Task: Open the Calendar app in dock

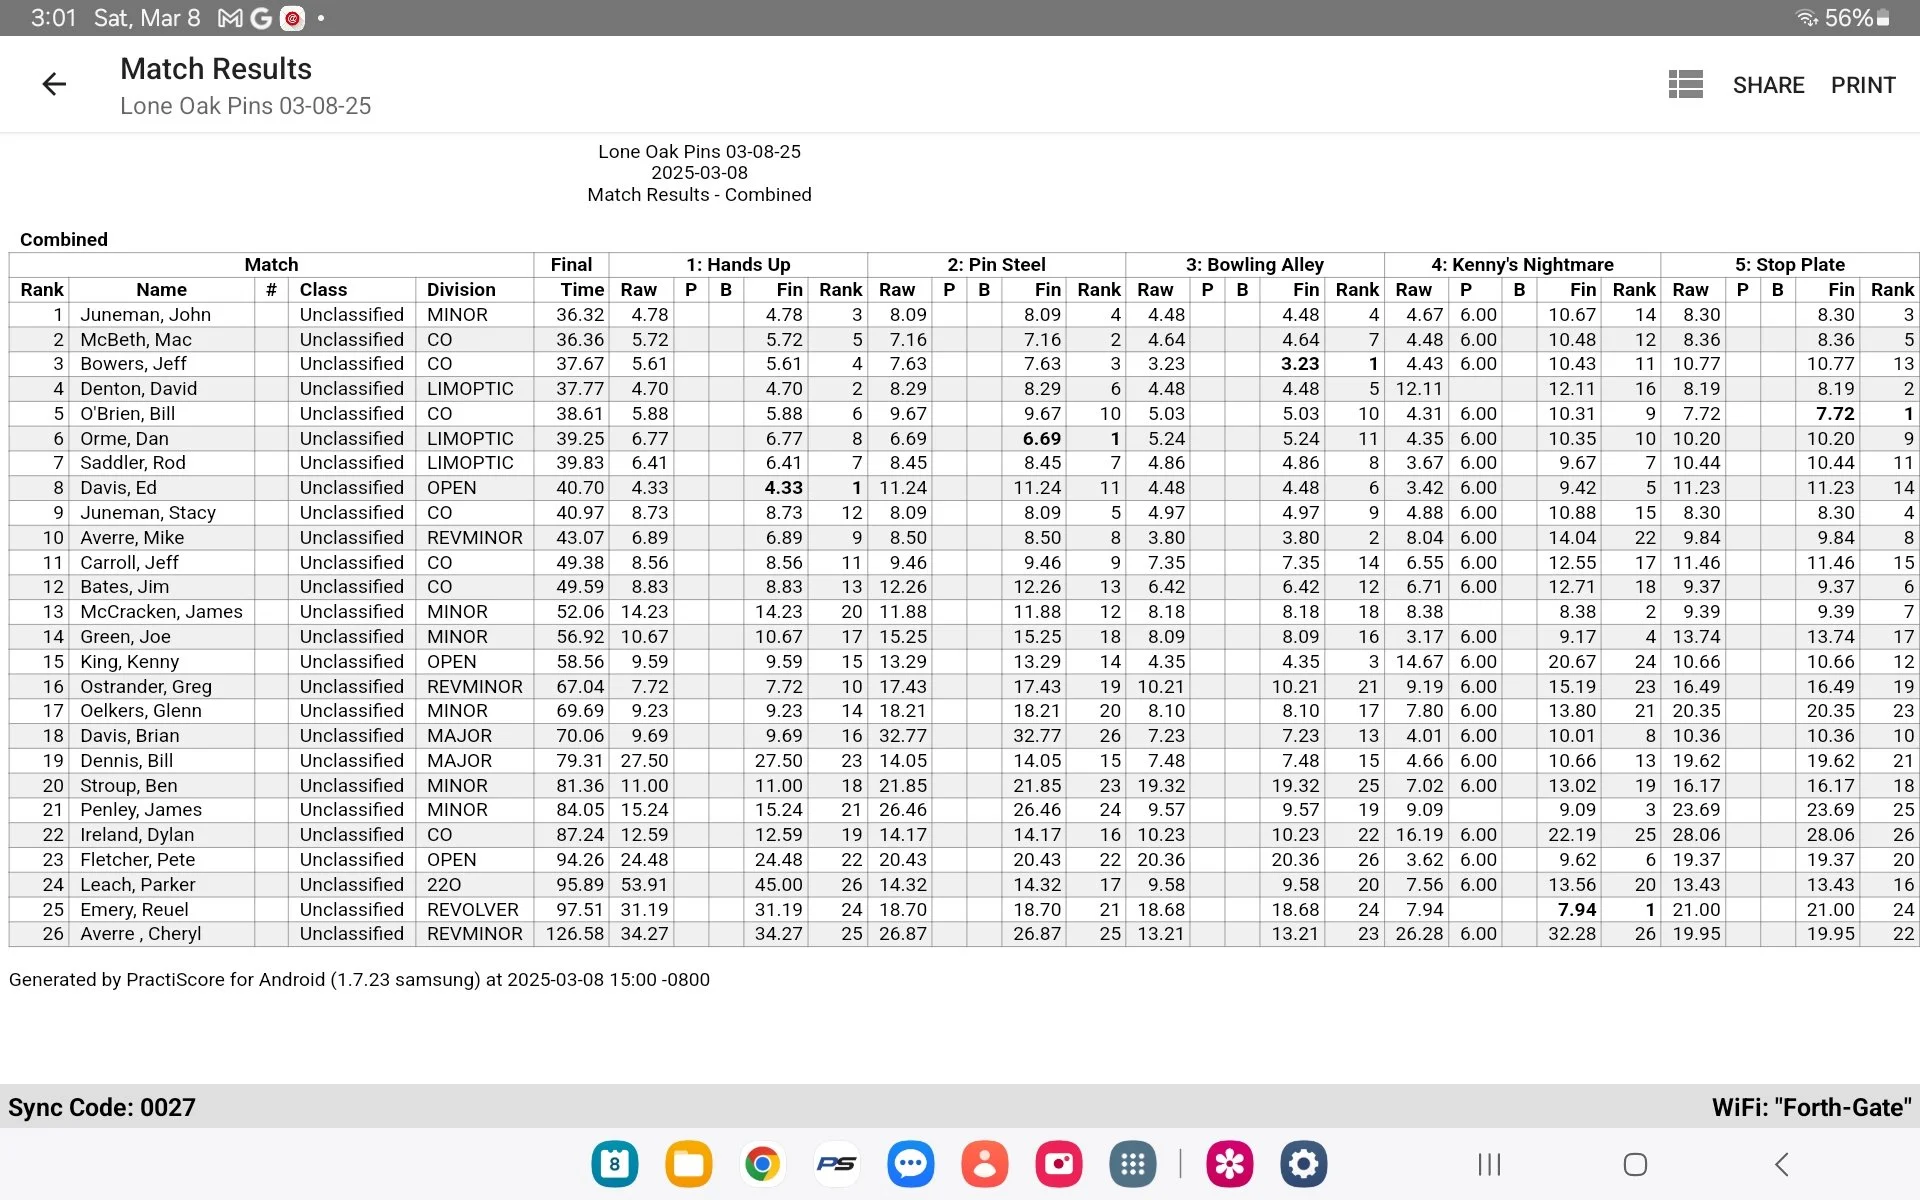Action: (614, 1164)
